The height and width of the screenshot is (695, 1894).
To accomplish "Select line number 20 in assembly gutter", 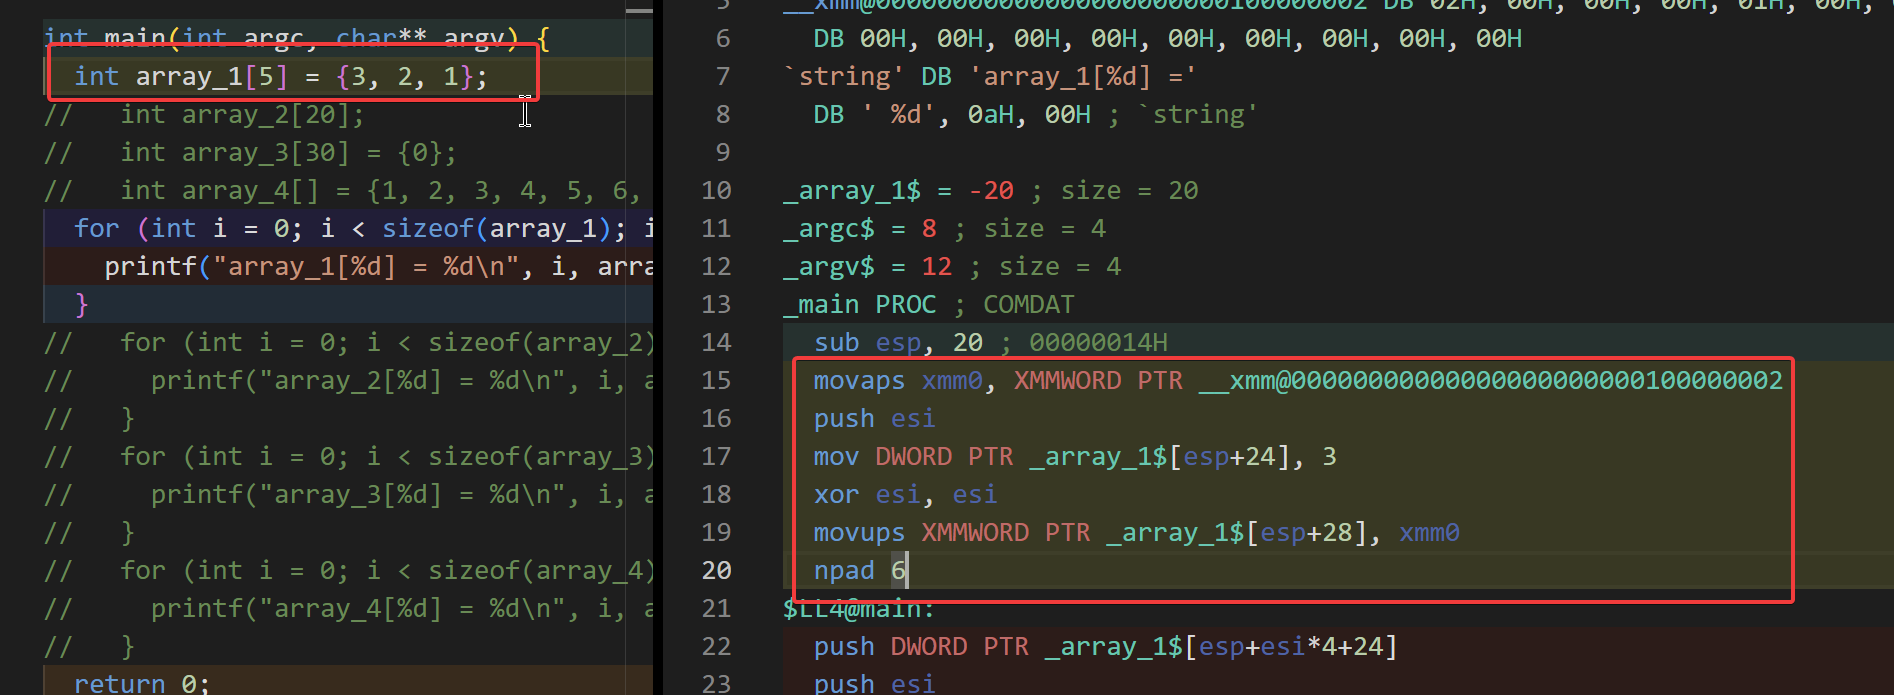I will (716, 571).
